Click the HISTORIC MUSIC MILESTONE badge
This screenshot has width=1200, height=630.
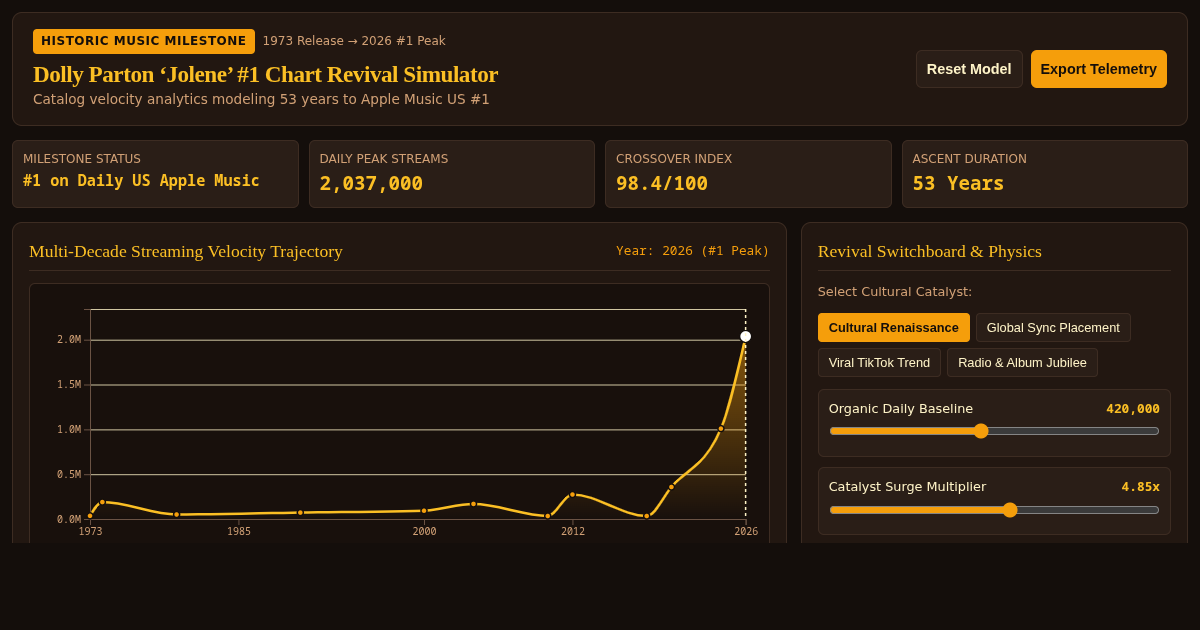(x=144, y=41)
